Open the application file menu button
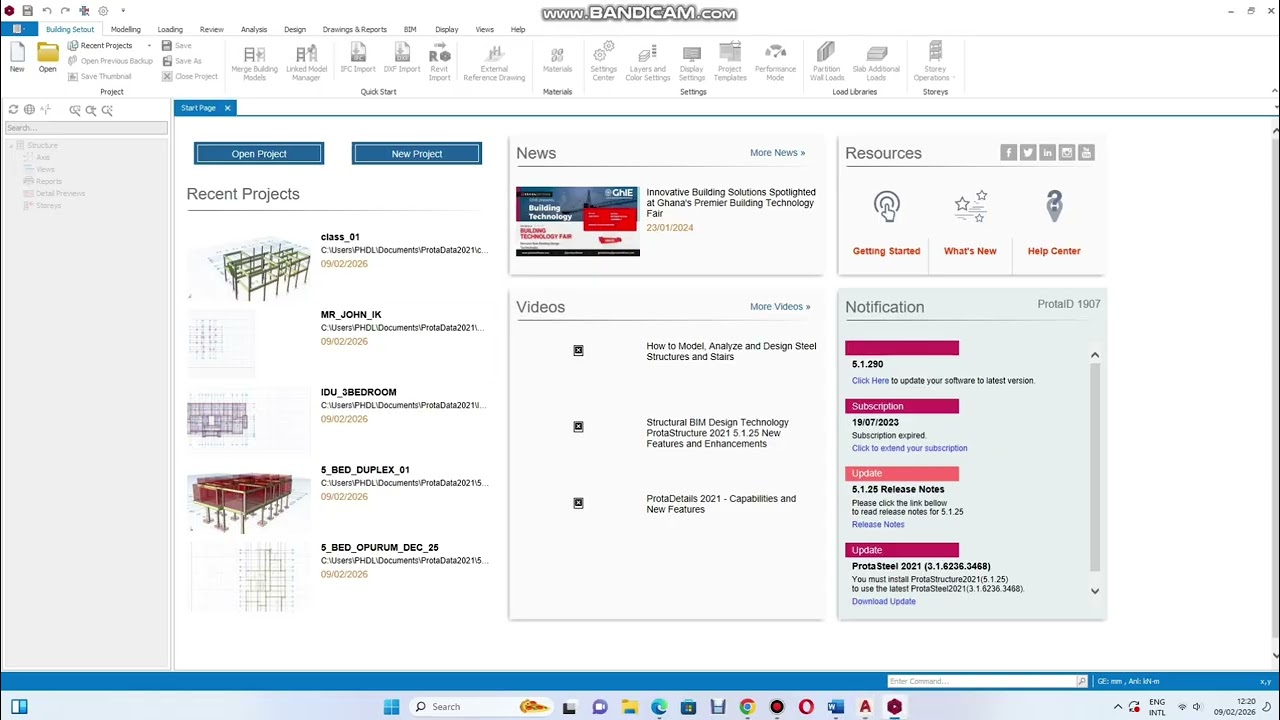This screenshot has height=720, width=1280. [18, 29]
